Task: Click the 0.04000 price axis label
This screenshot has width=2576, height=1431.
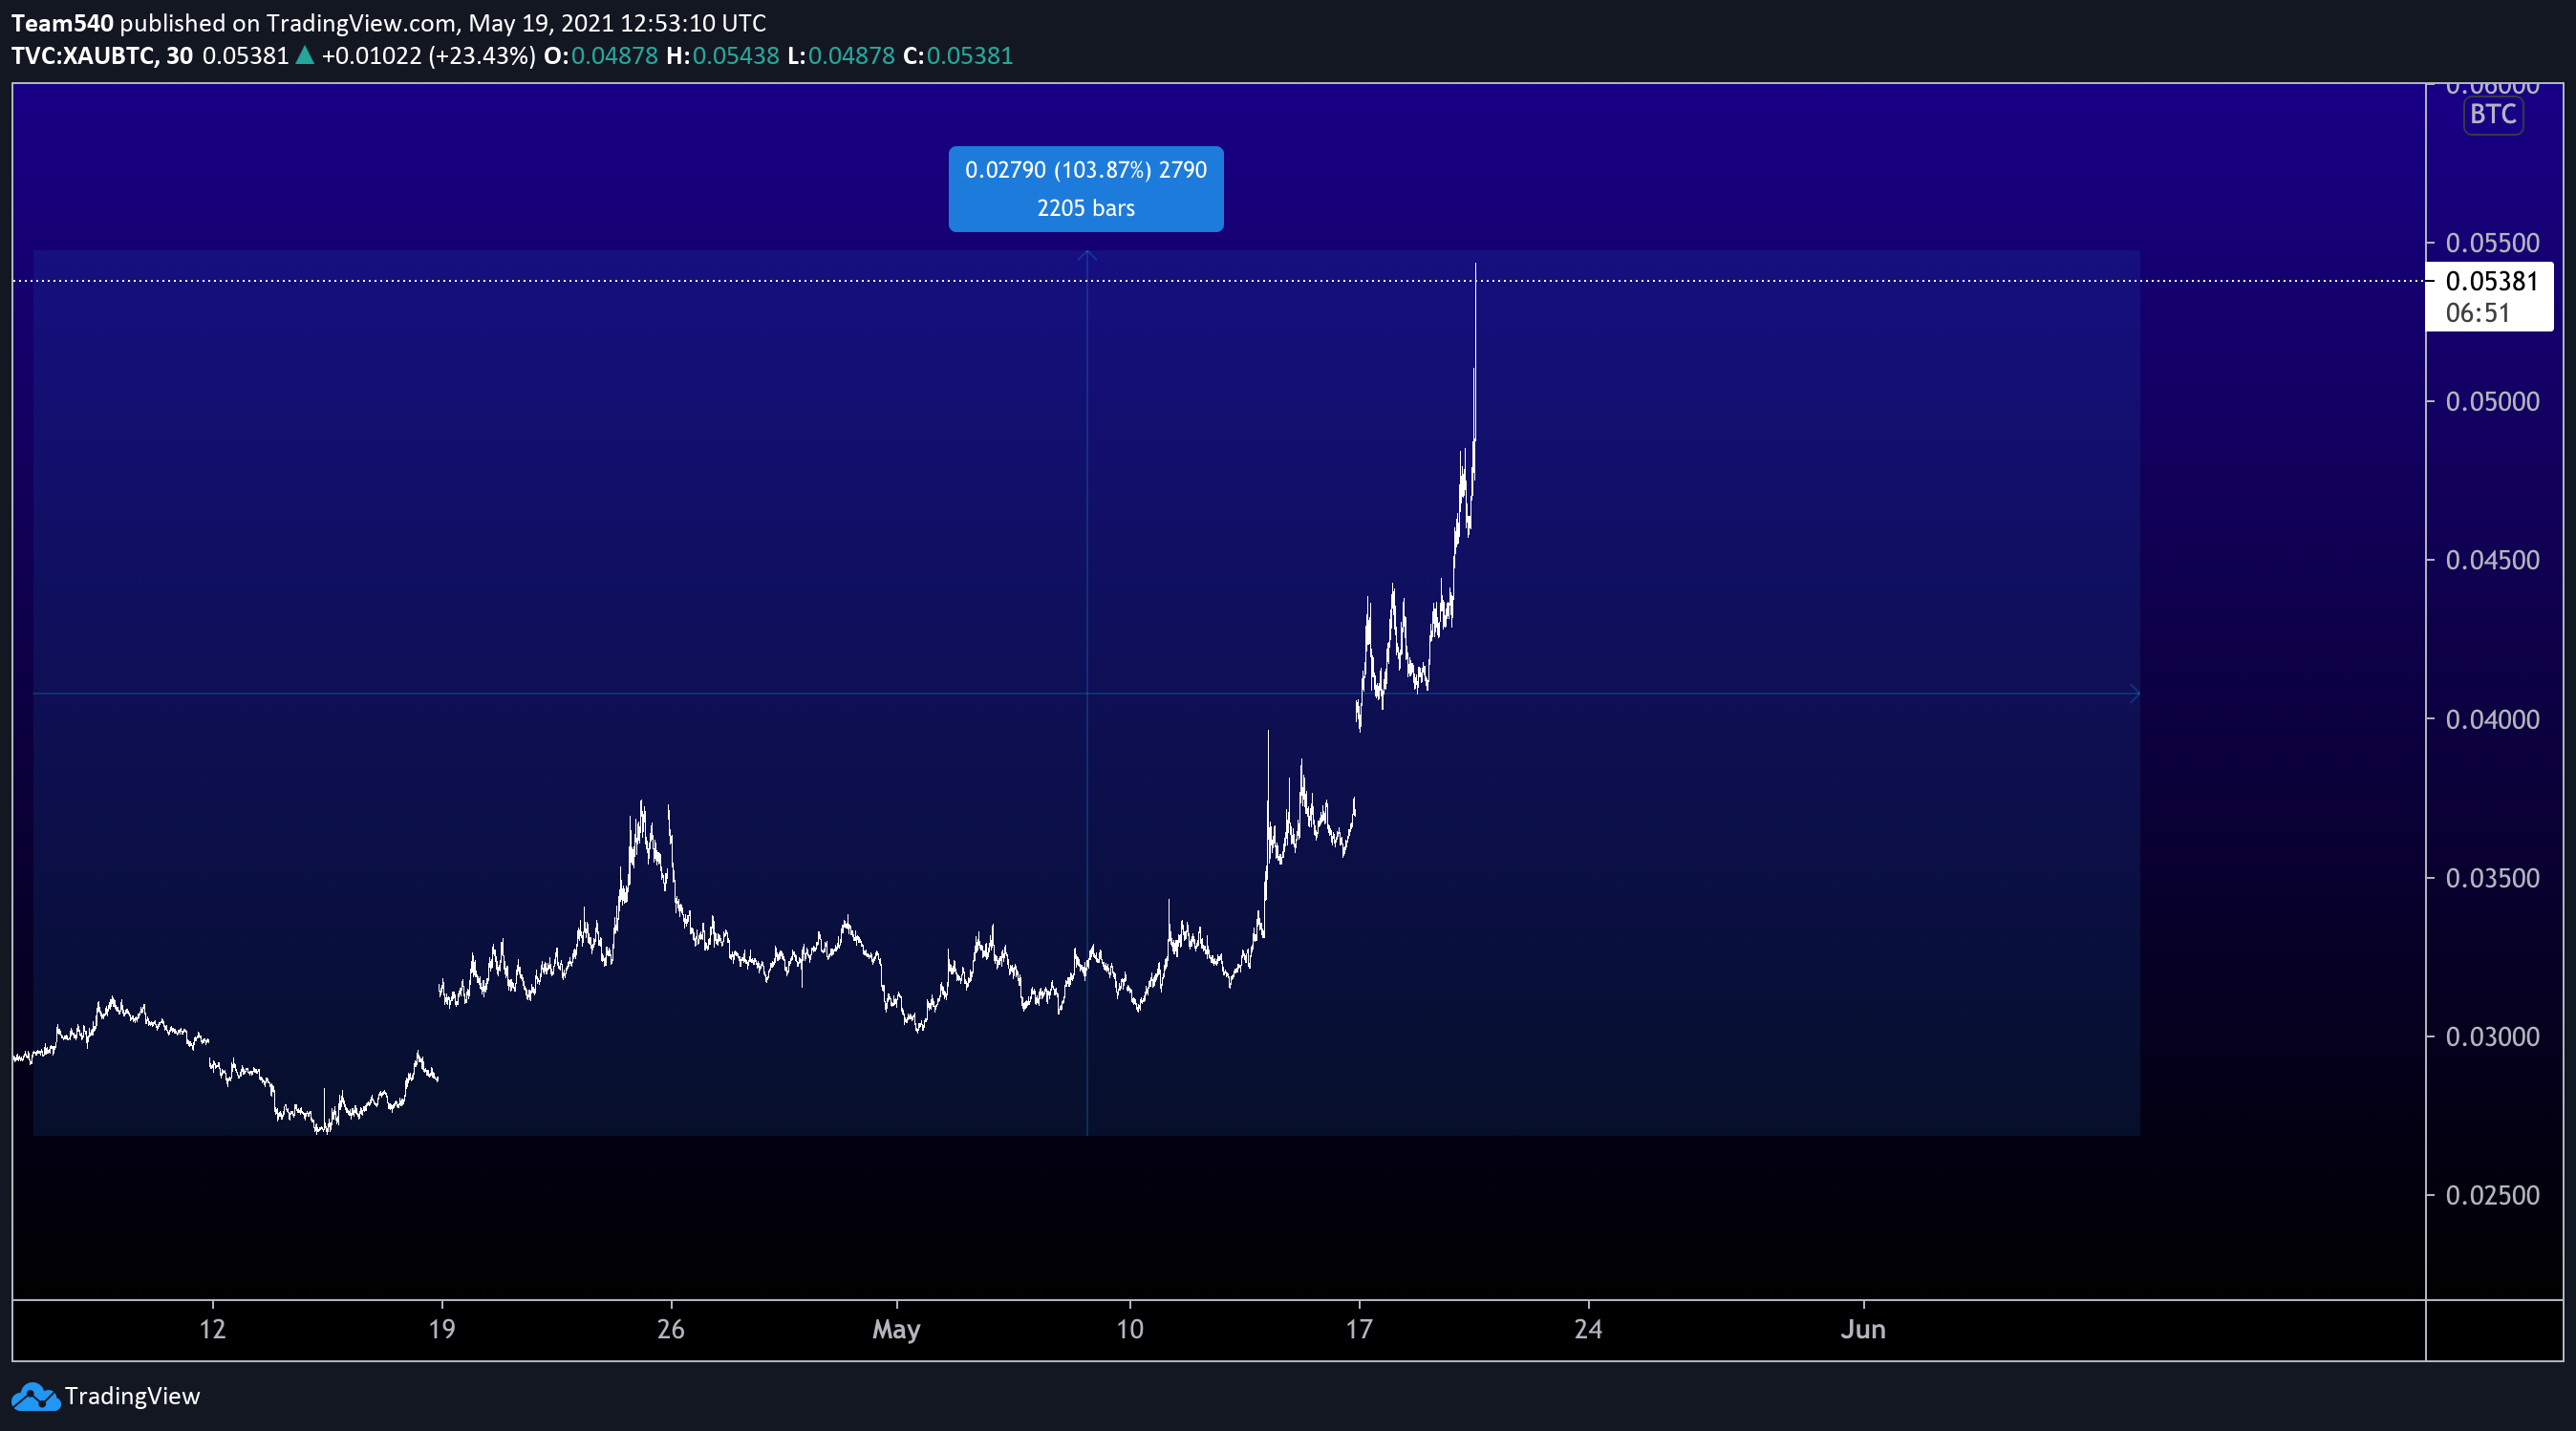Action: [2491, 719]
